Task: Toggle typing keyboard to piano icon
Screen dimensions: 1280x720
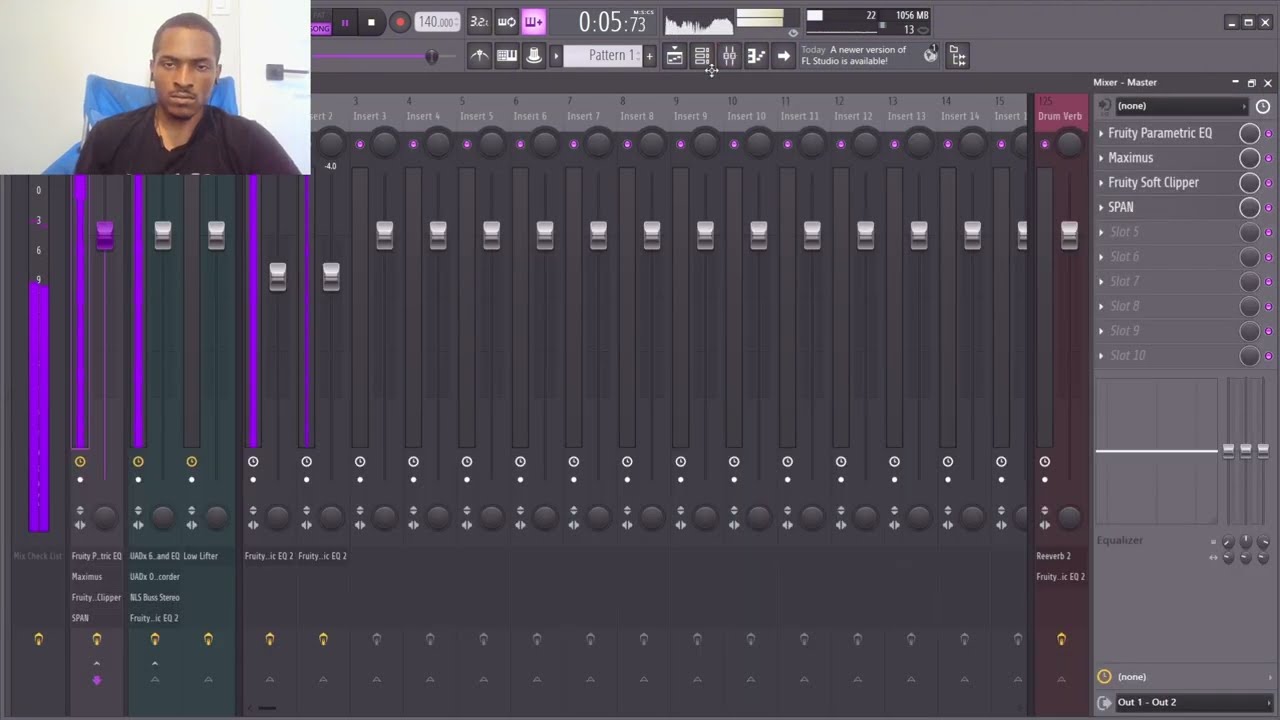Action: [507, 56]
